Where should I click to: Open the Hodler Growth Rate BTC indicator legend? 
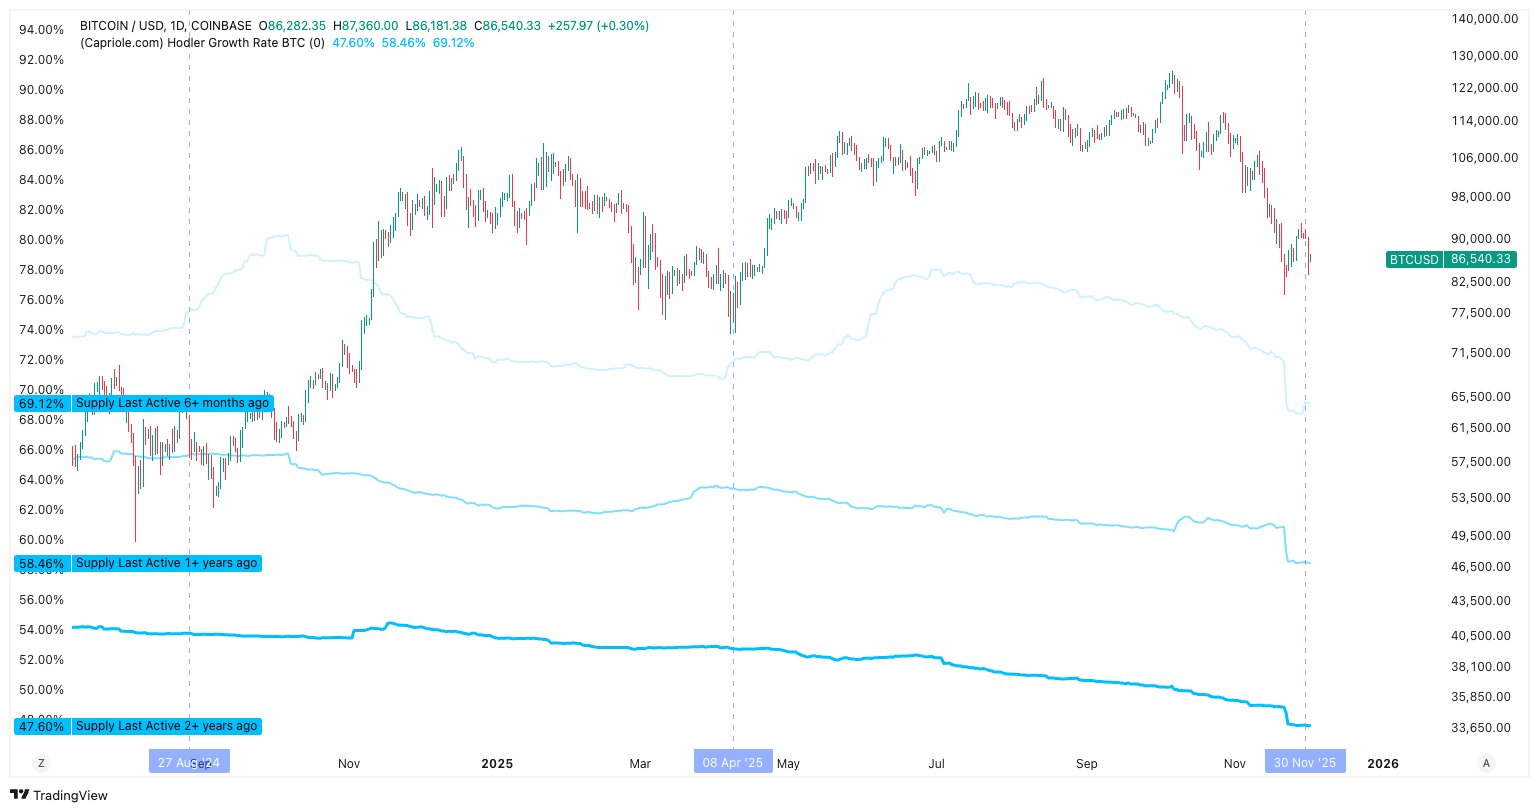tap(202, 43)
